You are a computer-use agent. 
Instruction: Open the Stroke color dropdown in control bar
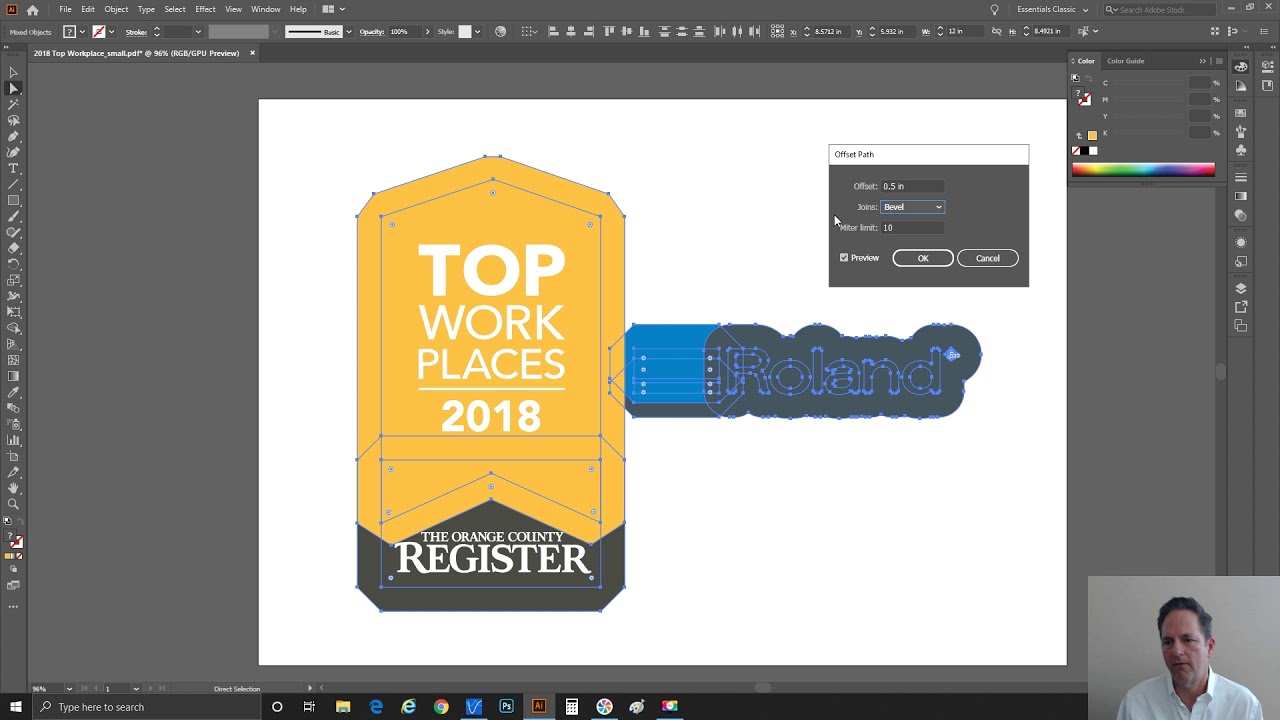coord(111,31)
